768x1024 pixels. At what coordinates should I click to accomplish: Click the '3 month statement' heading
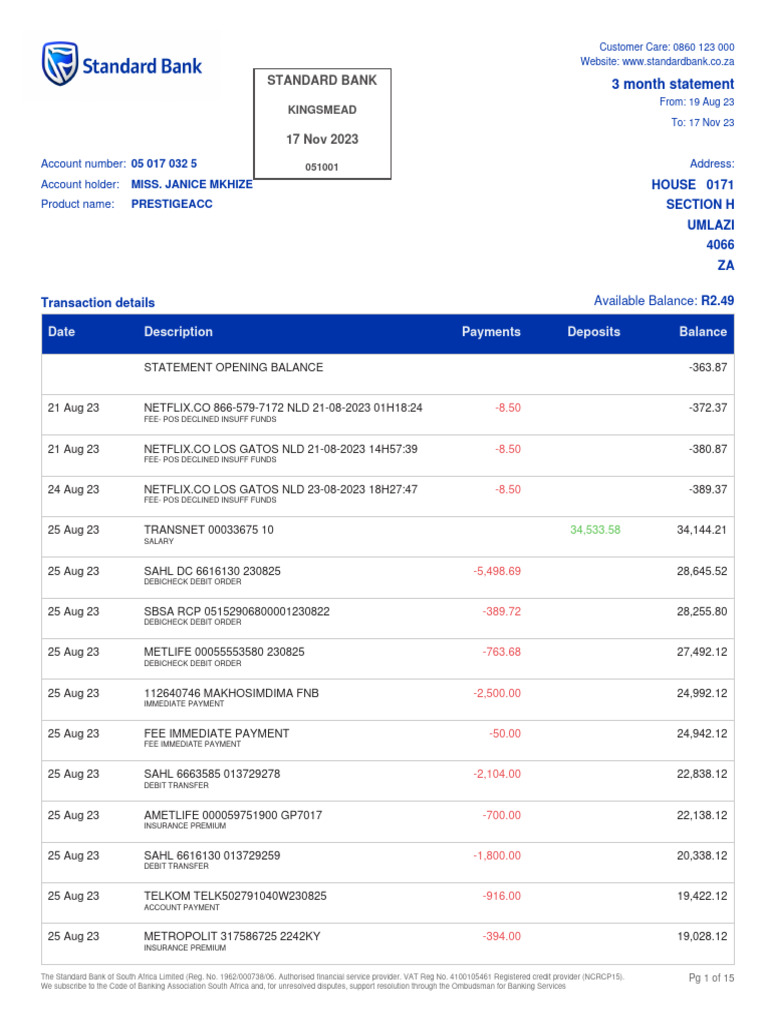[673, 84]
